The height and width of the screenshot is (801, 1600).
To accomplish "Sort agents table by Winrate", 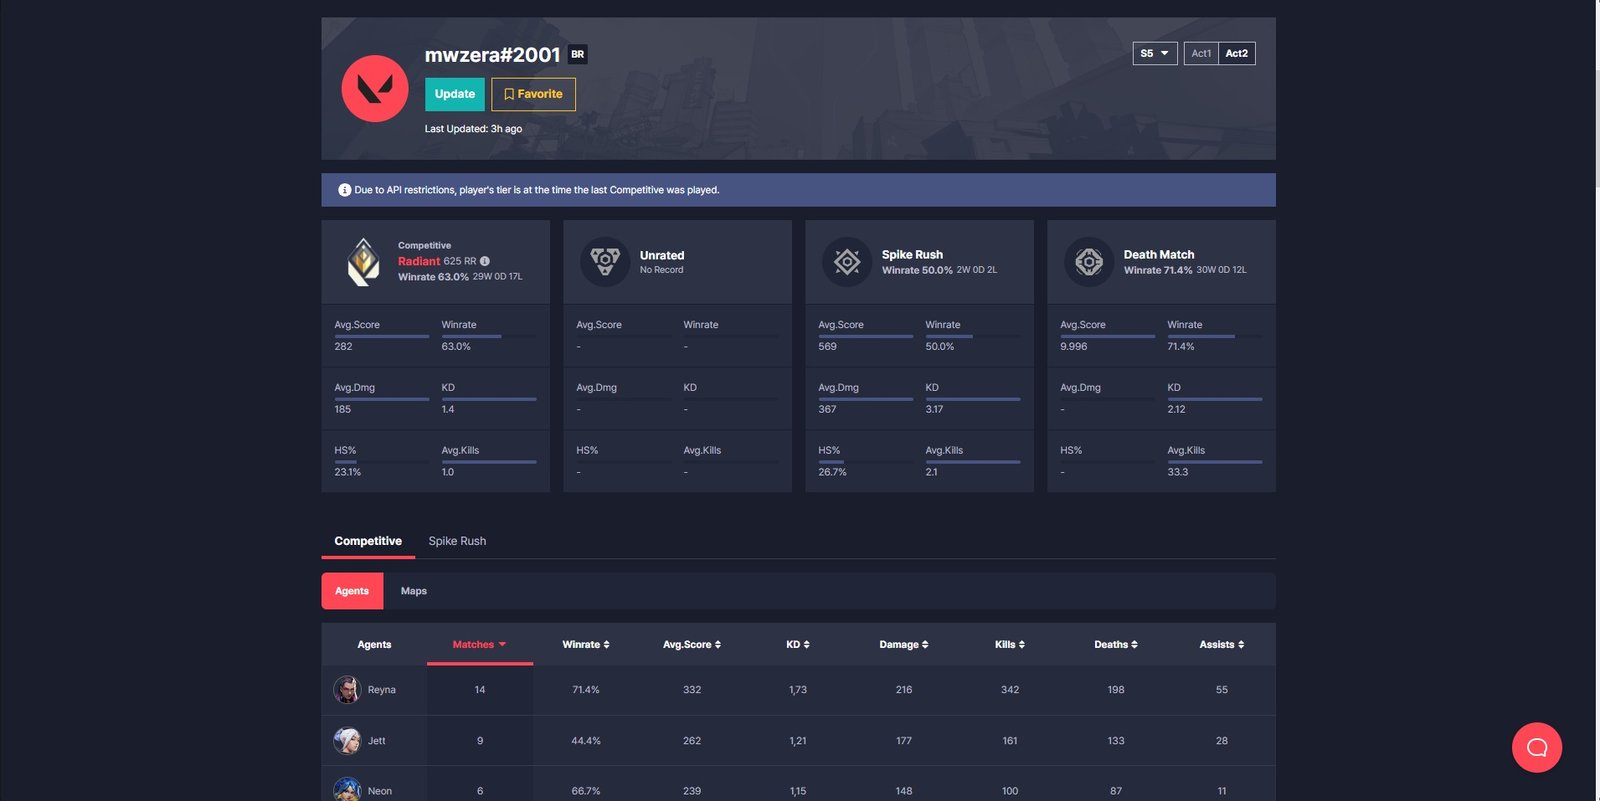I will click(x=586, y=645).
